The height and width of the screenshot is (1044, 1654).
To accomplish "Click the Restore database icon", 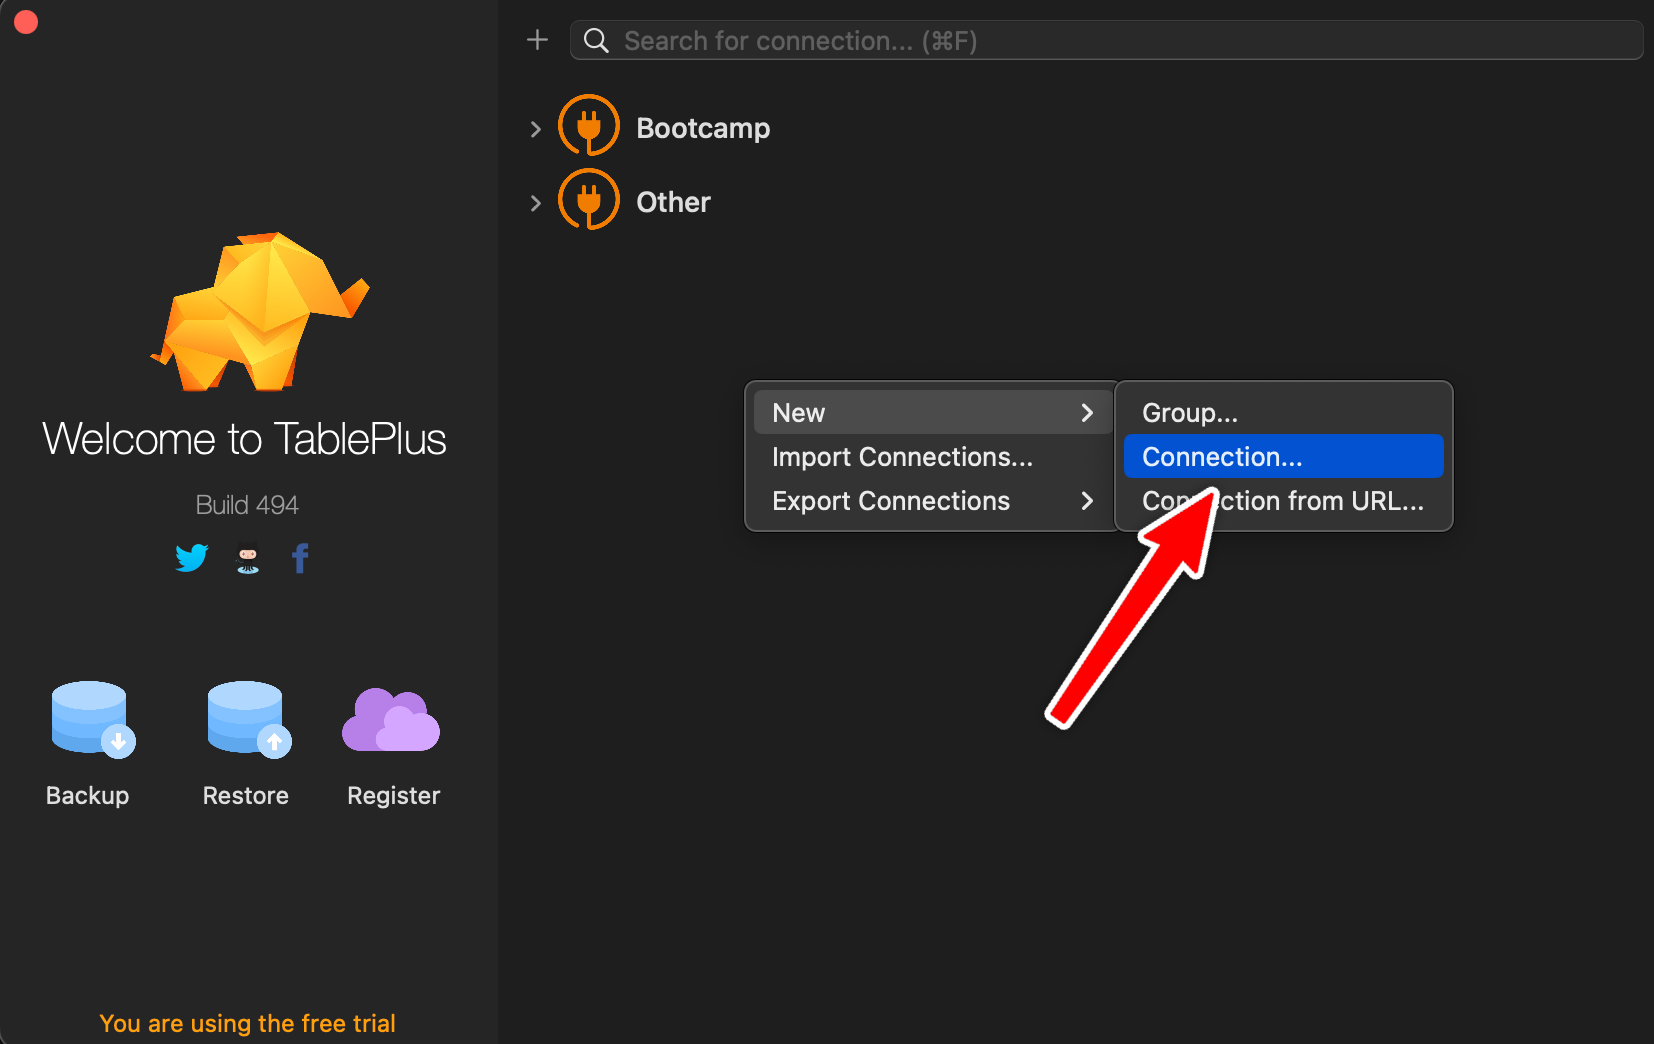I will (247, 719).
